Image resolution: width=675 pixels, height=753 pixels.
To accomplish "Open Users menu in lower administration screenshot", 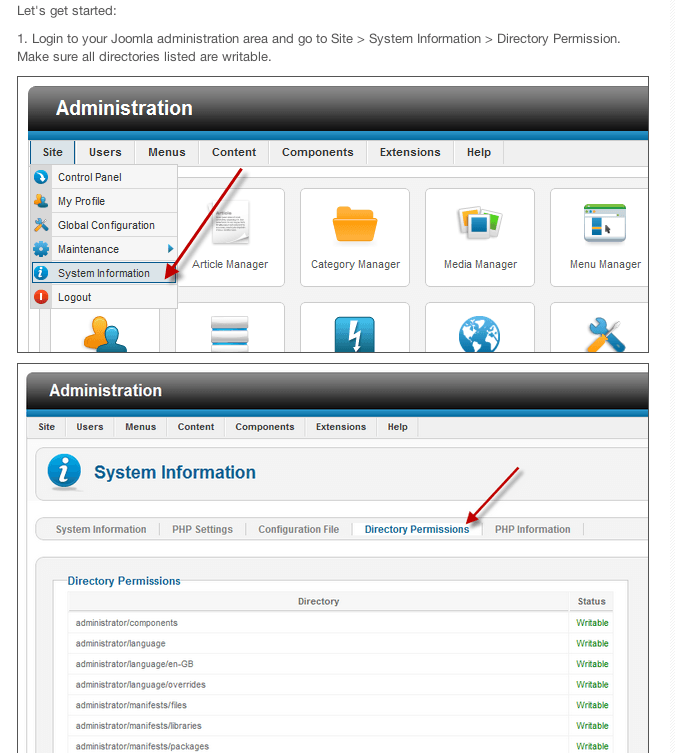I will click(x=90, y=427).
